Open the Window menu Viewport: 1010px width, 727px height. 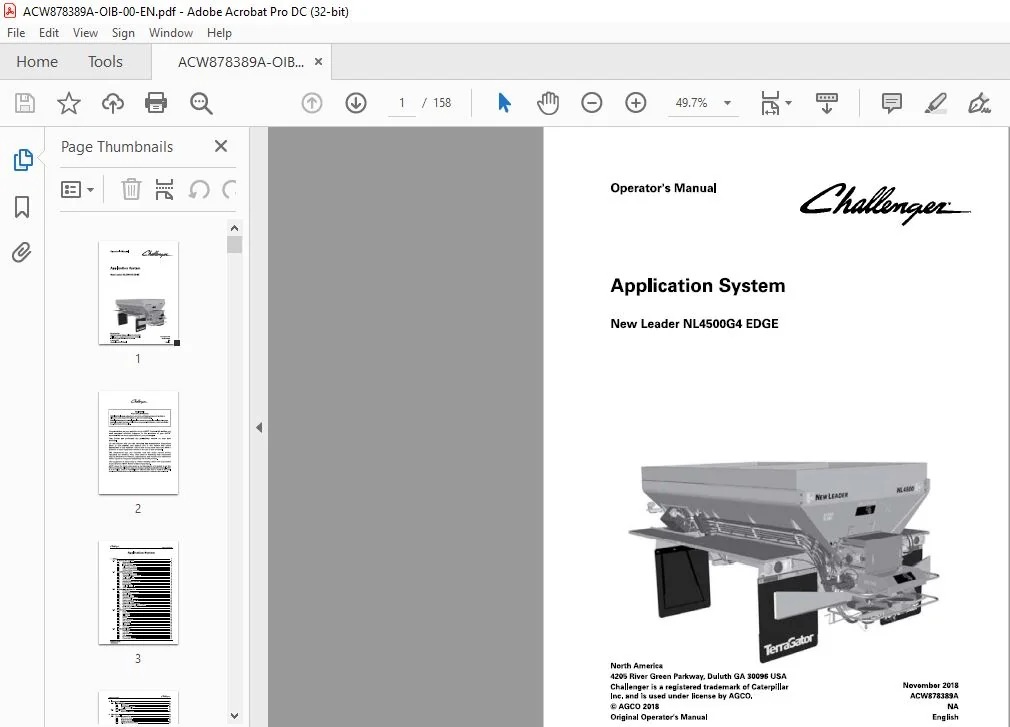tap(171, 33)
